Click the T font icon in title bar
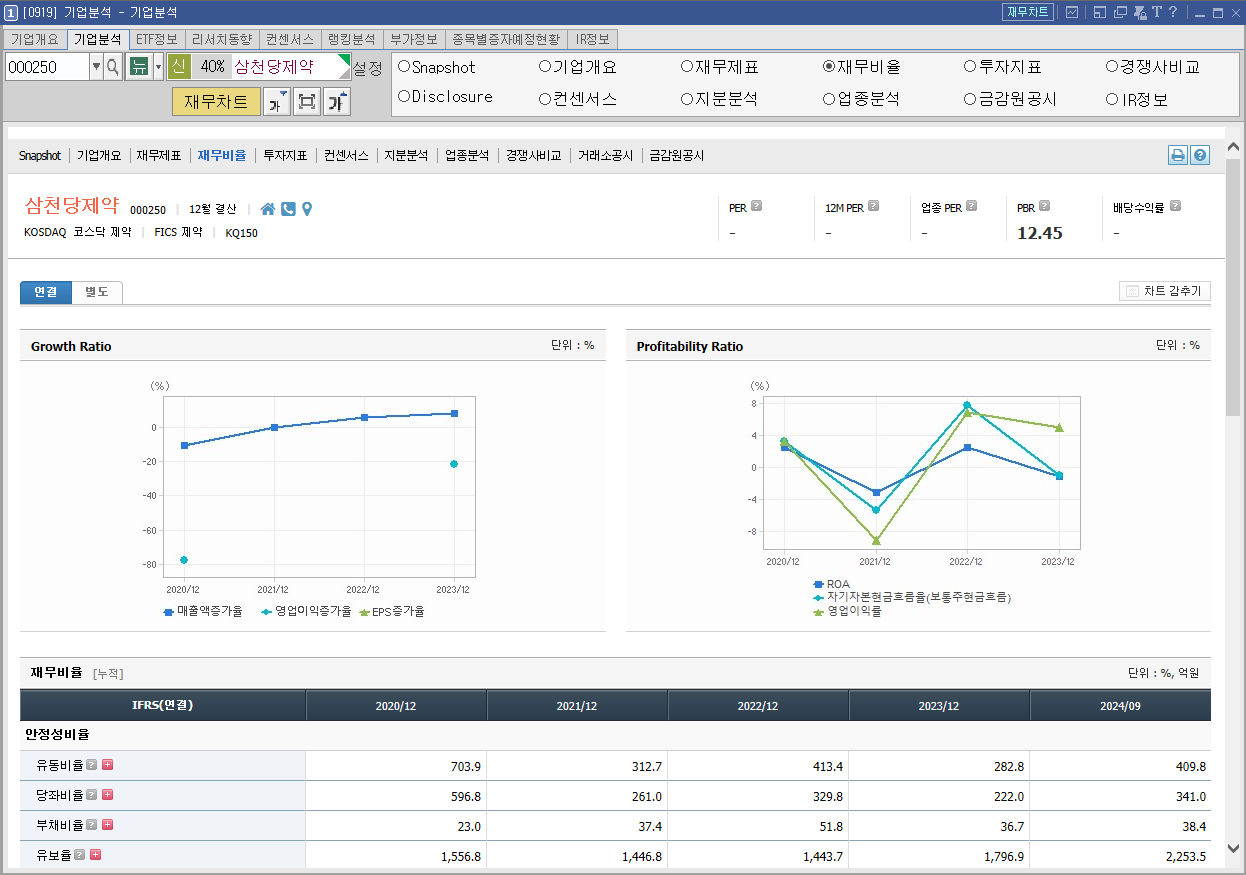This screenshot has height=875, width=1246. (x=1157, y=12)
